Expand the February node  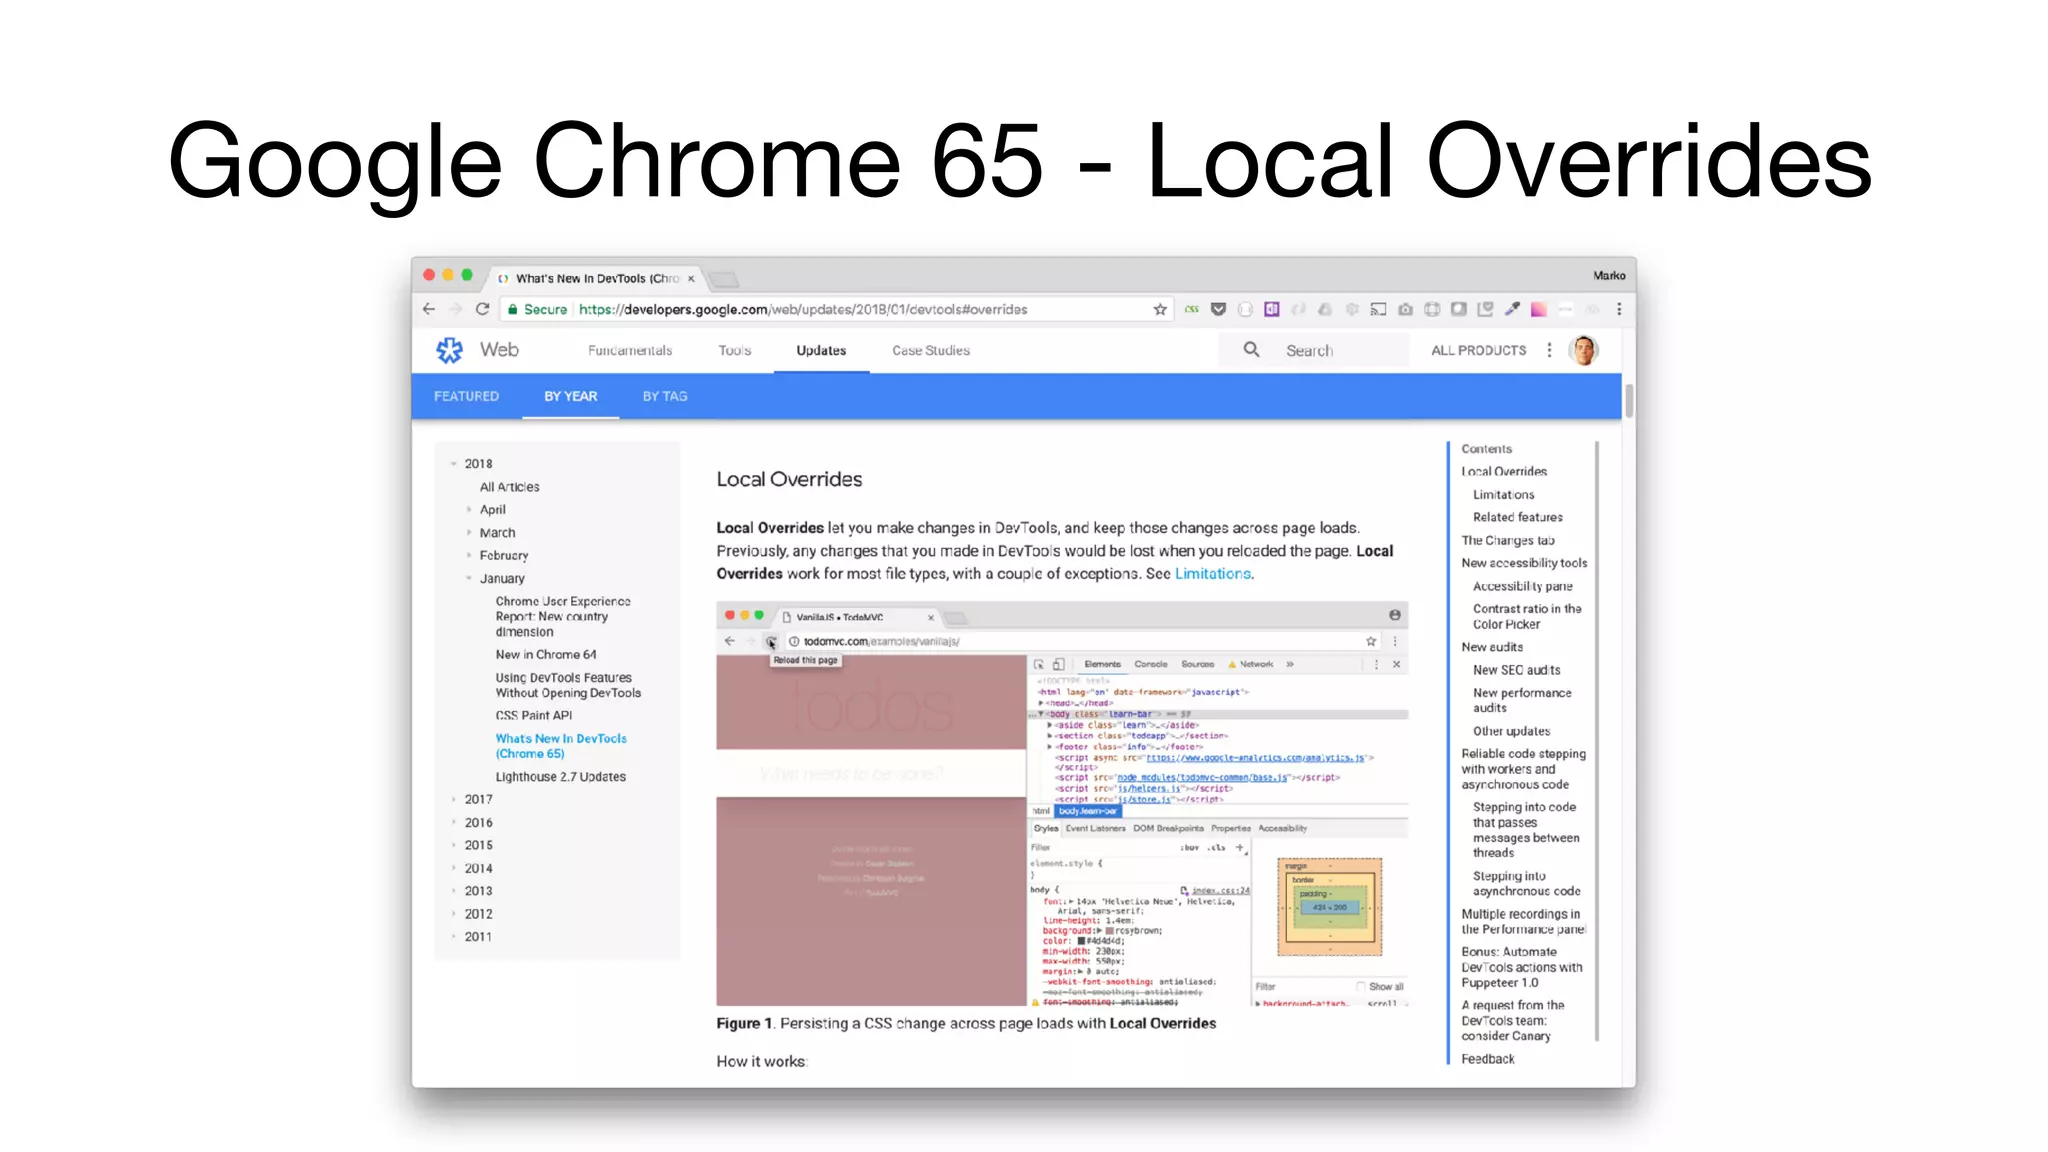pos(469,555)
